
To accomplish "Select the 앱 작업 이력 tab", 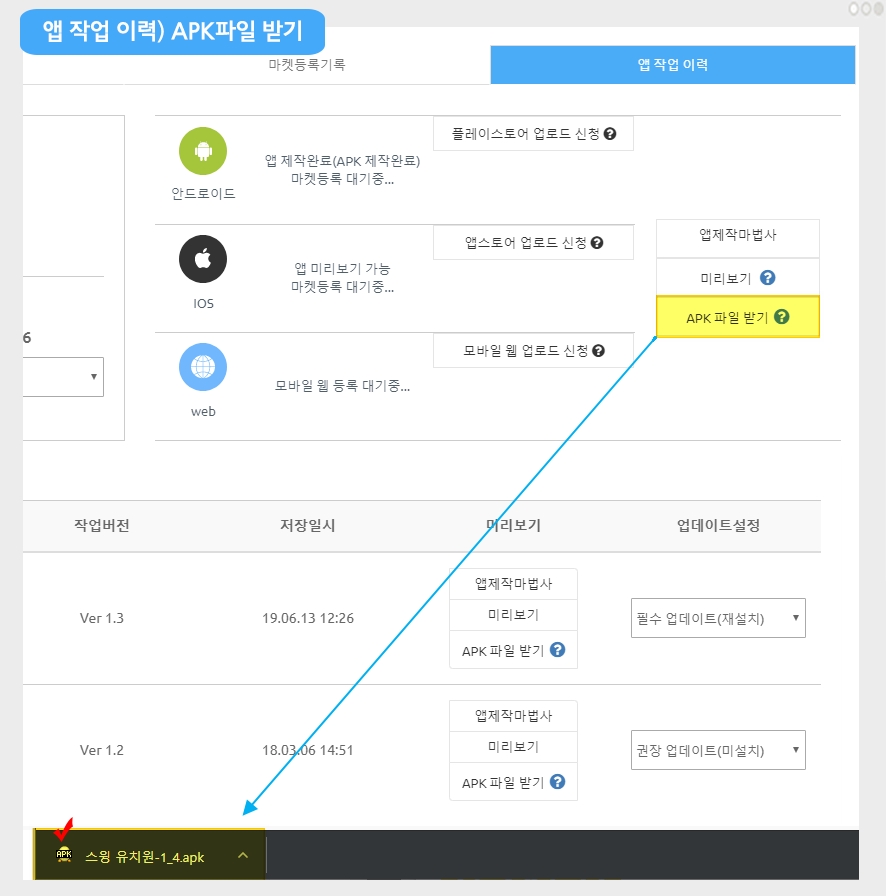I will tap(673, 65).
